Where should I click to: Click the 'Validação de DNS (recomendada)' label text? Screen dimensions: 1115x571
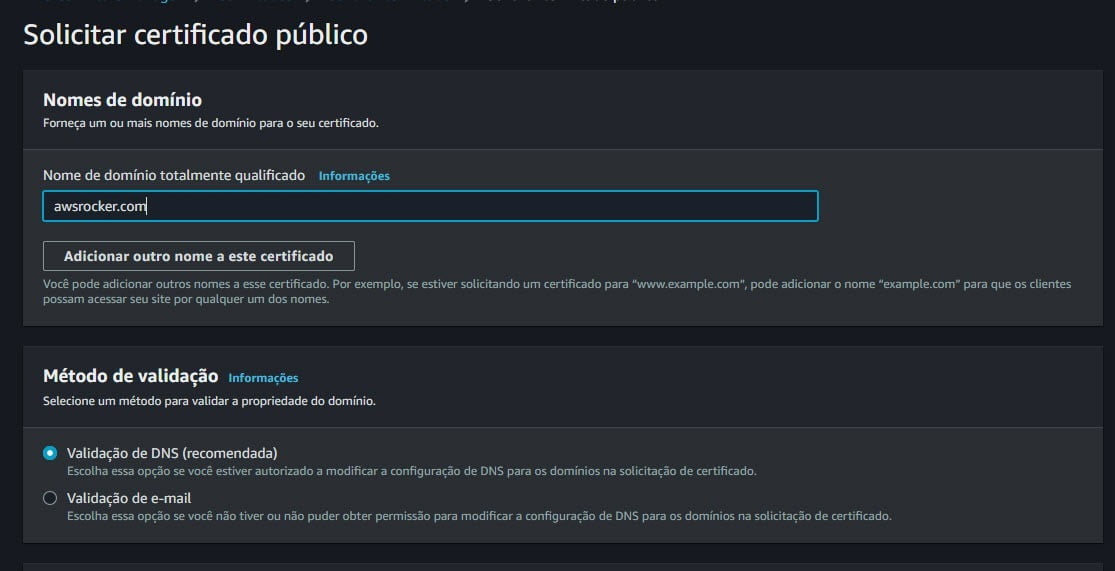(172, 453)
